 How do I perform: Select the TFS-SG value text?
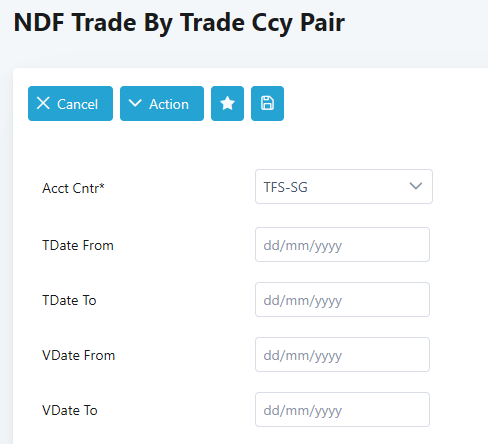pyautogui.click(x=286, y=187)
